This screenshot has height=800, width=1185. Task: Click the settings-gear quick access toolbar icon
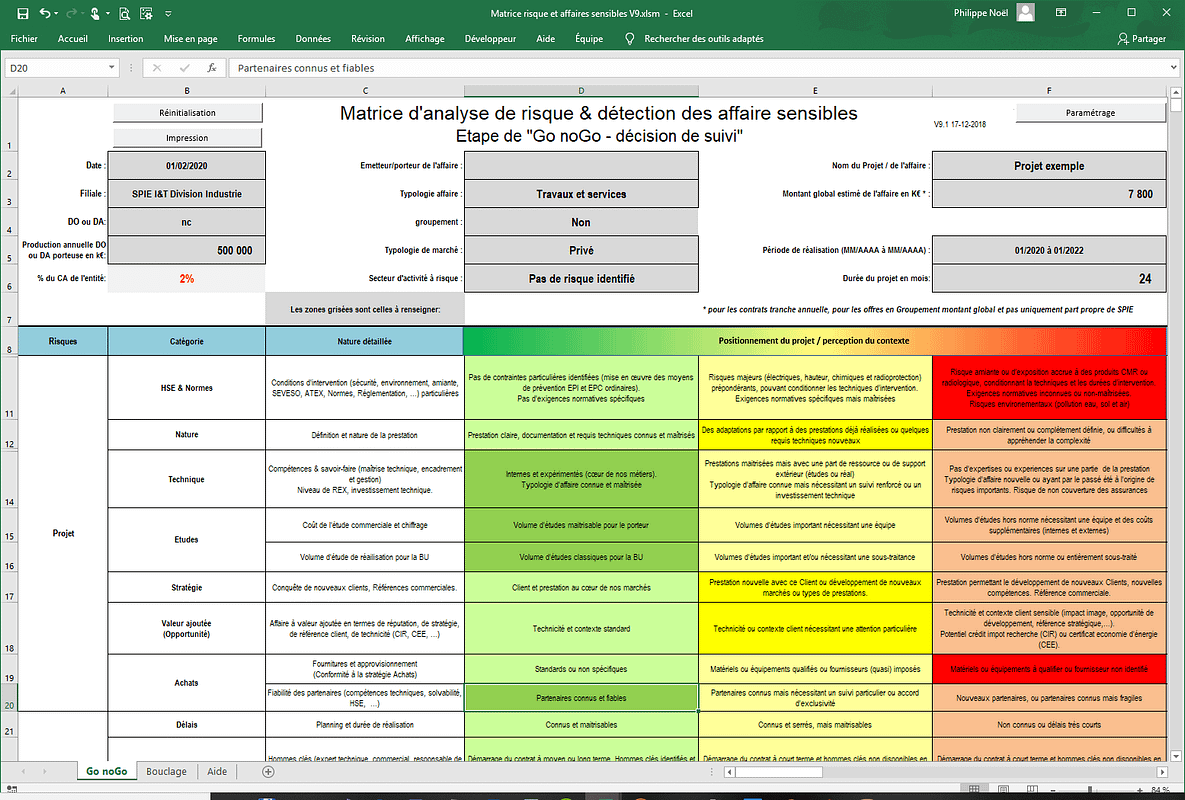[x=147, y=14]
